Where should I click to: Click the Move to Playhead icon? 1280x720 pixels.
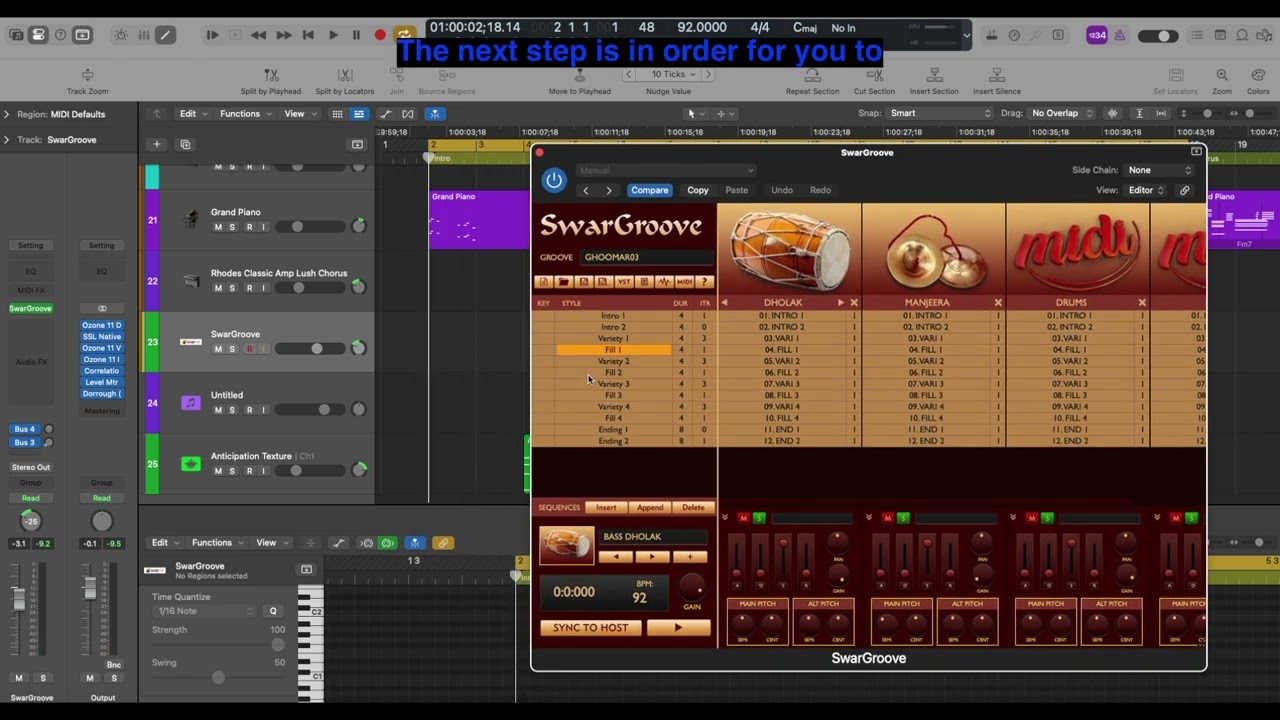(579, 75)
